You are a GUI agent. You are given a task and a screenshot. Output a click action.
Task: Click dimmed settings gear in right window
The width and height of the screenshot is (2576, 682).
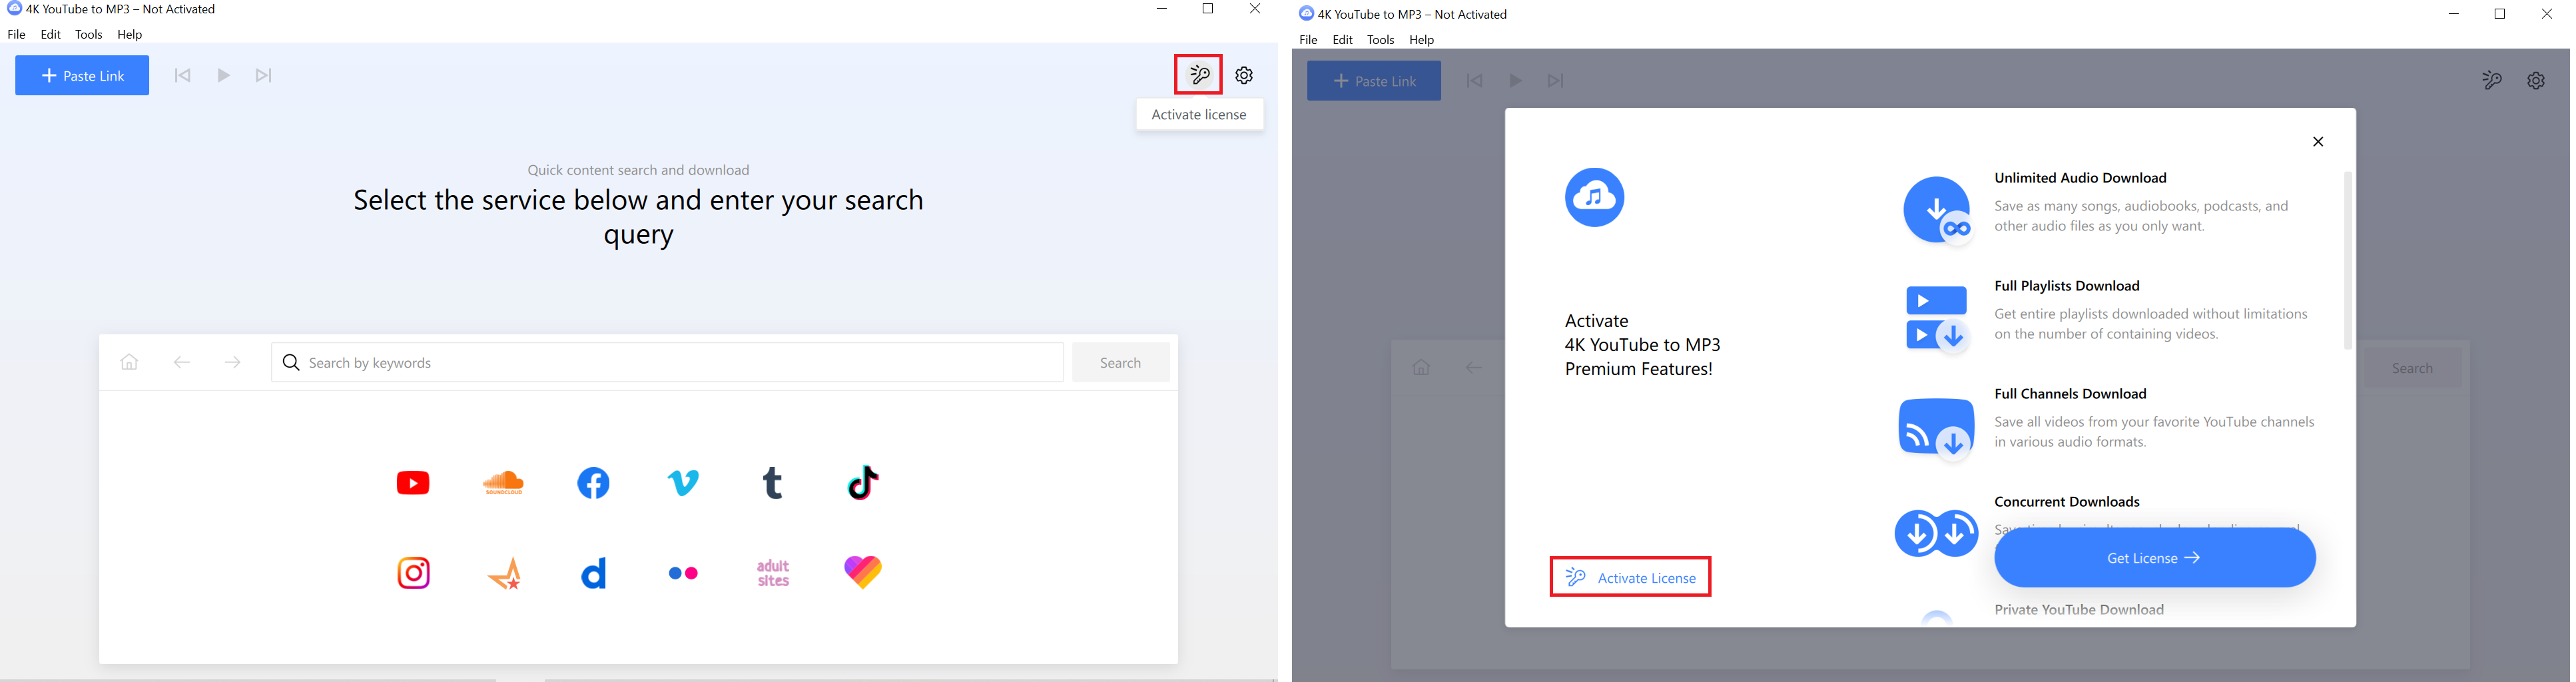2535,81
